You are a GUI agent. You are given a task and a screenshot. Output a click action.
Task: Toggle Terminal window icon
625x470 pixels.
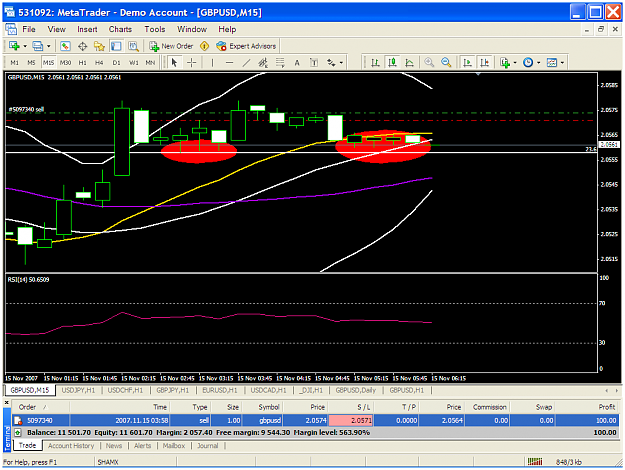(116, 46)
